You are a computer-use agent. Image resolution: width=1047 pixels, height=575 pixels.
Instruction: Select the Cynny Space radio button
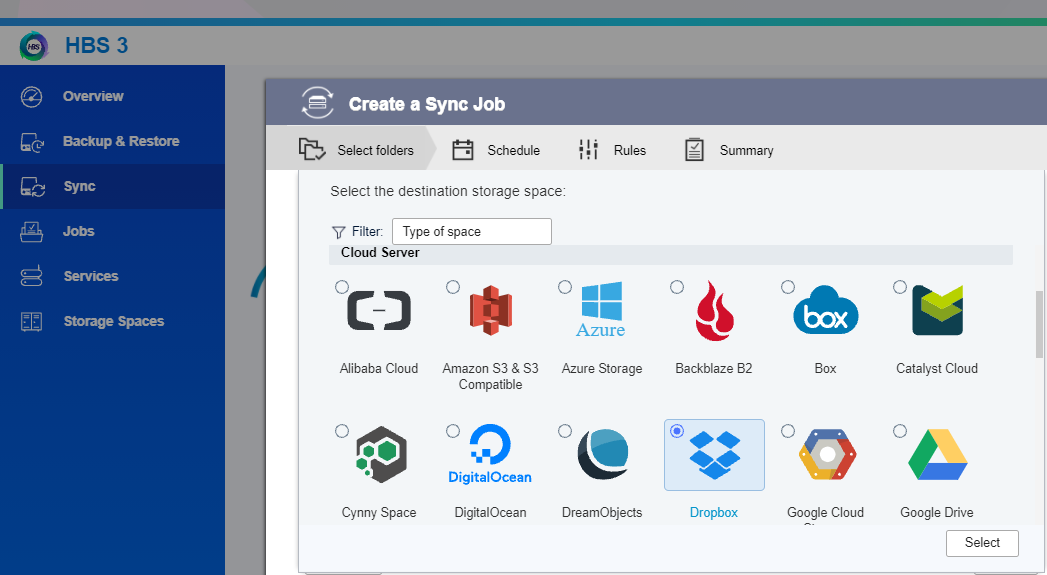(342, 431)
